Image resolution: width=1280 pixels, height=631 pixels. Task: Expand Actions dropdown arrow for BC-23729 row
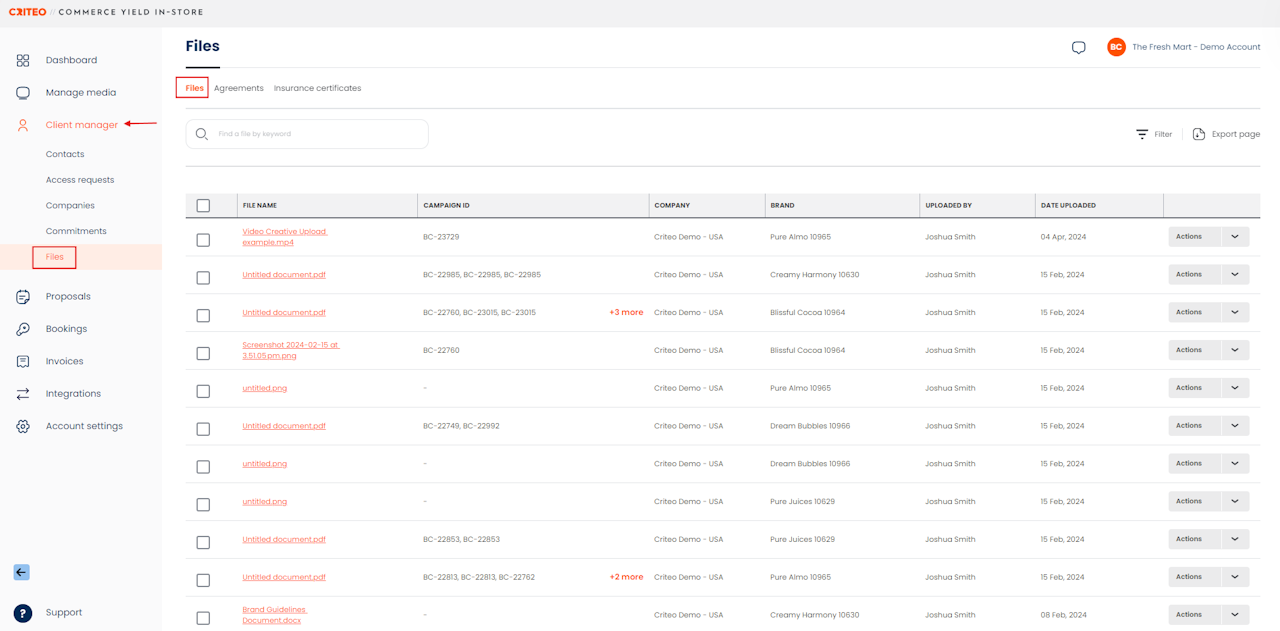[x=1234, y=237]
